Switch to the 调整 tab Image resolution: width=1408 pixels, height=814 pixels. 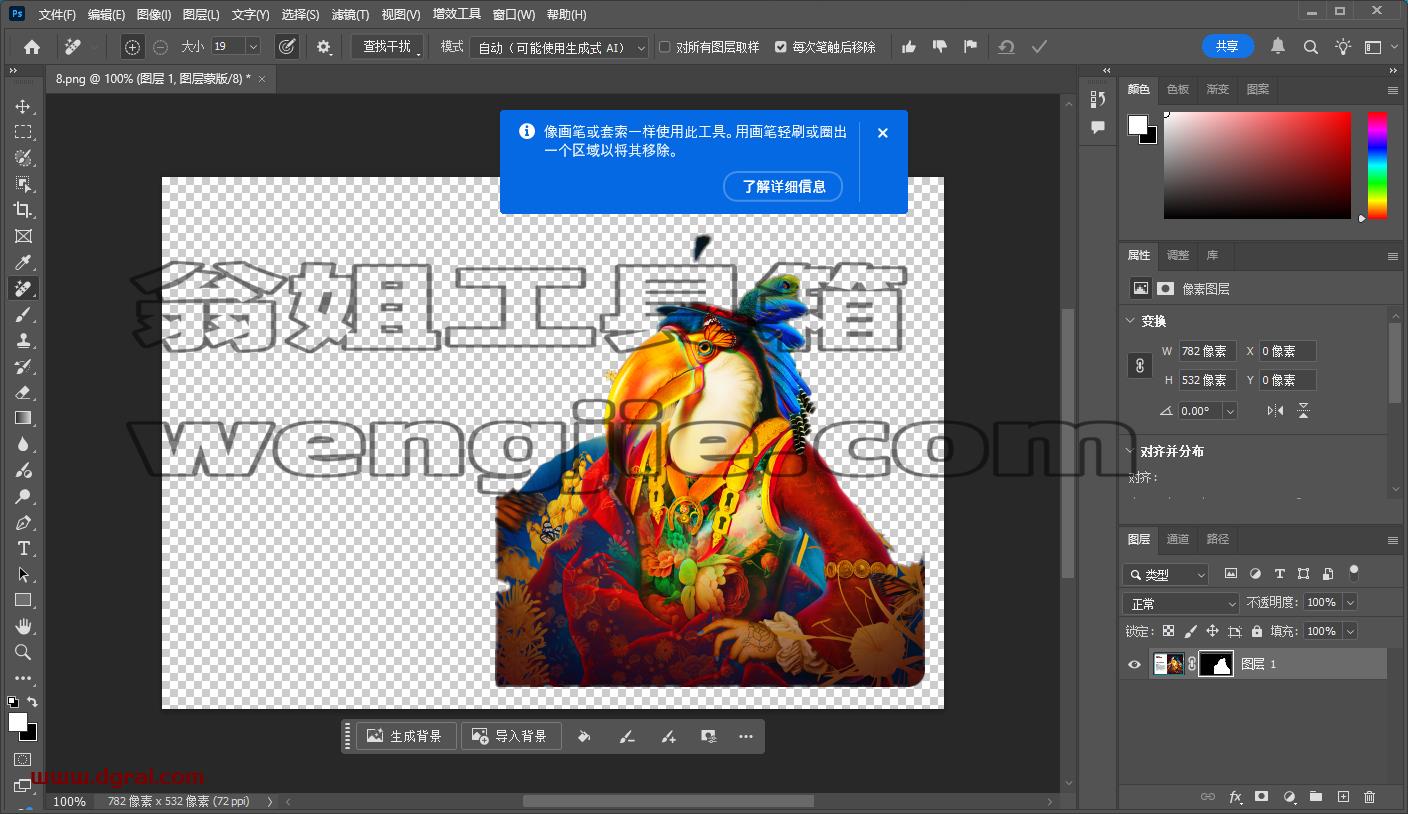point(1178,255)
